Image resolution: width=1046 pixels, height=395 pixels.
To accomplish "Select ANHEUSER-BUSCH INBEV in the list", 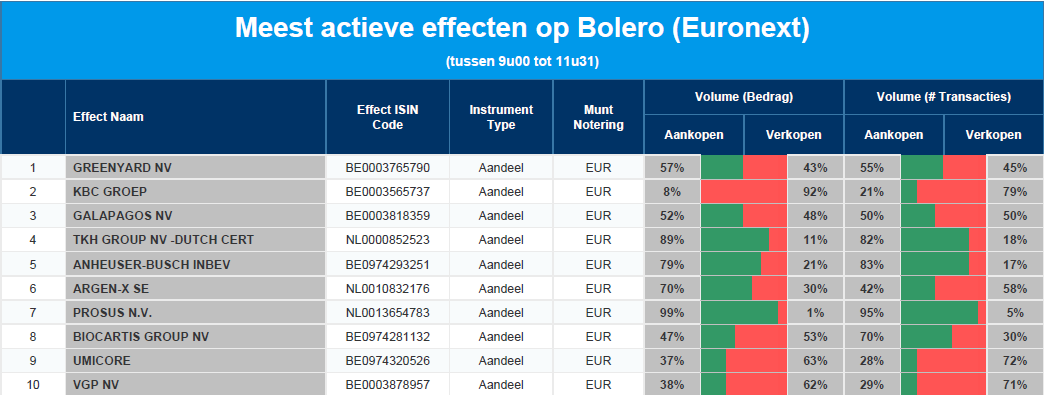I will click(151, 265).
